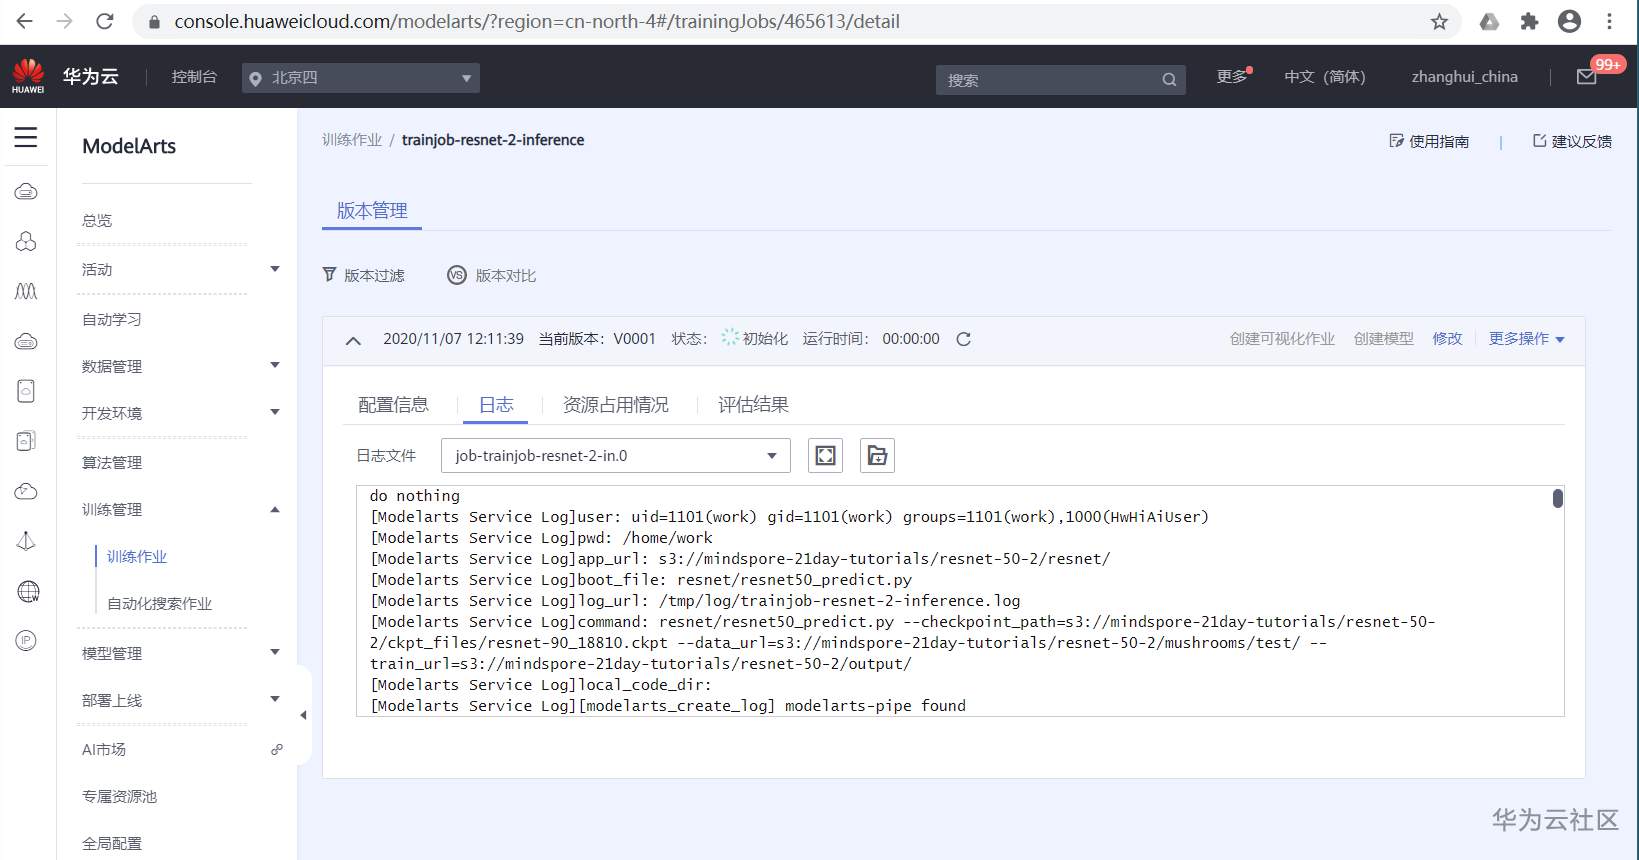Click the sailboat icon in the icon rail
Image resolution: width=1639 pixels, height=860 pixels.
(26, 541)
